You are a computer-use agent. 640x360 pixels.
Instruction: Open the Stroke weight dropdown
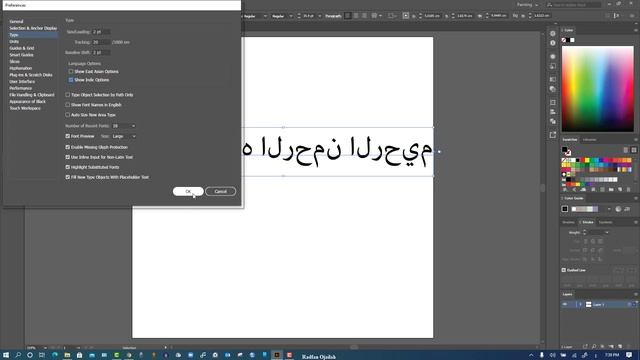click(x=607, y=232)
